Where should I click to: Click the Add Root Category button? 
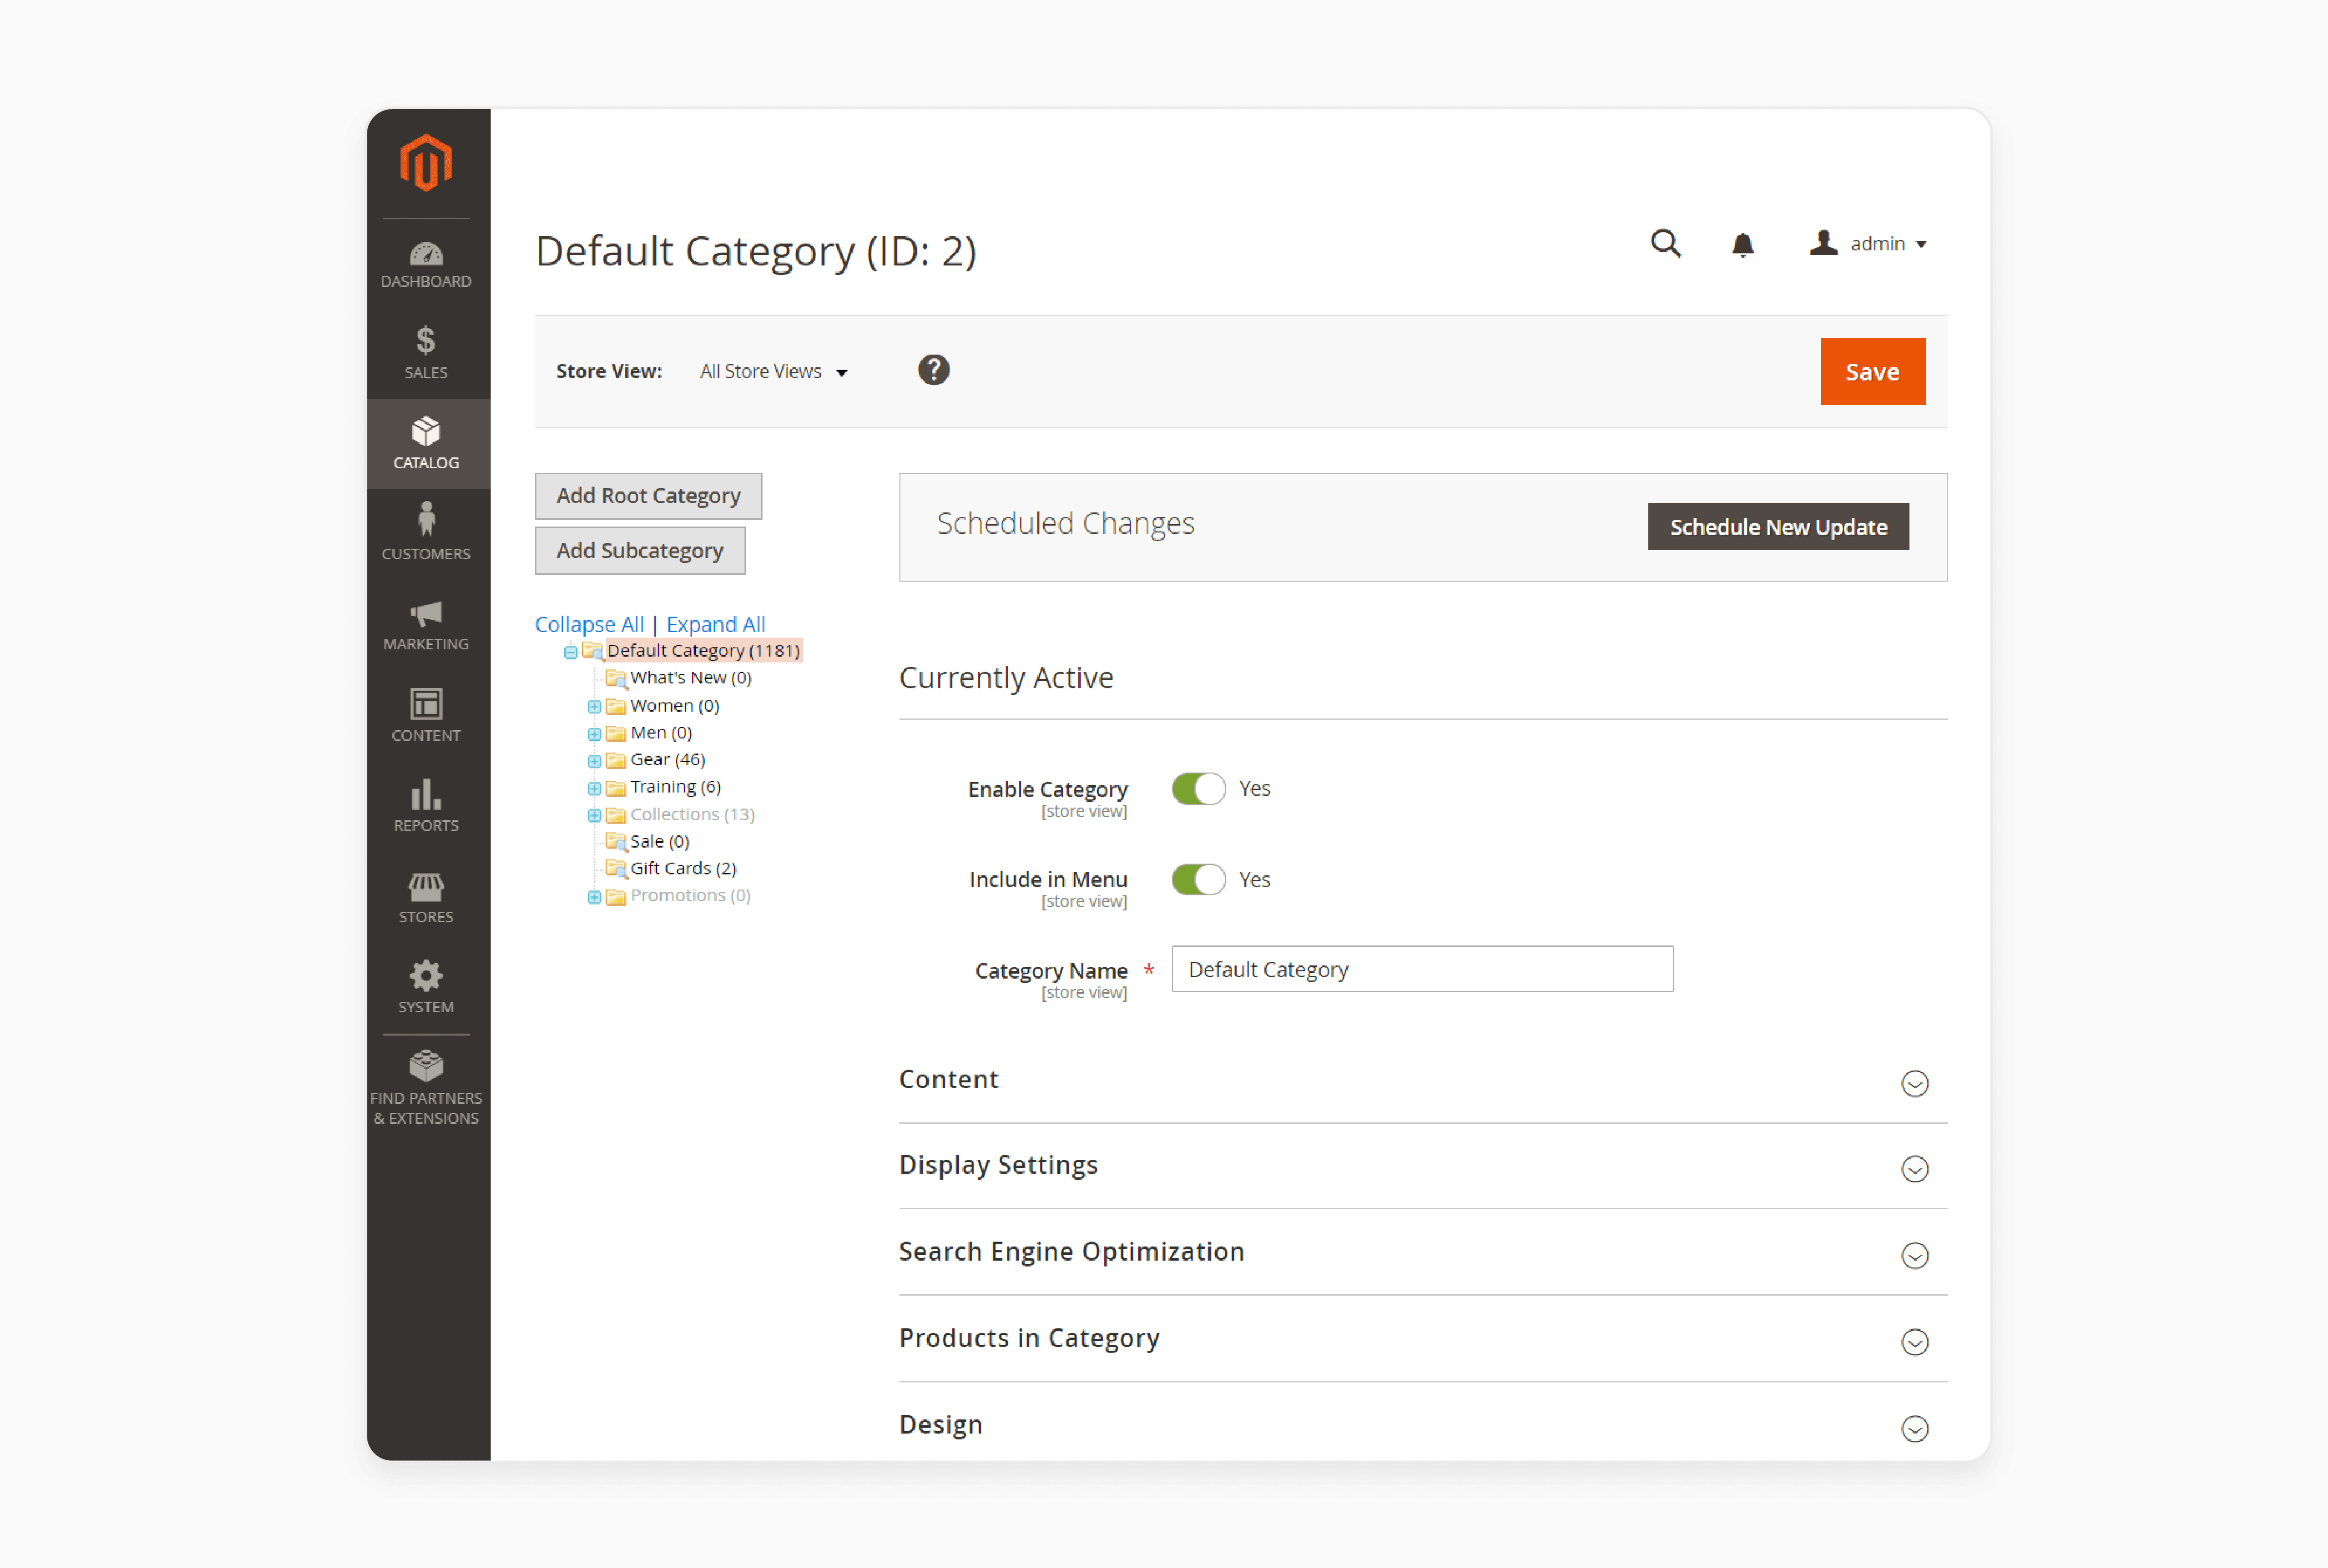click(x=648, y=496)
